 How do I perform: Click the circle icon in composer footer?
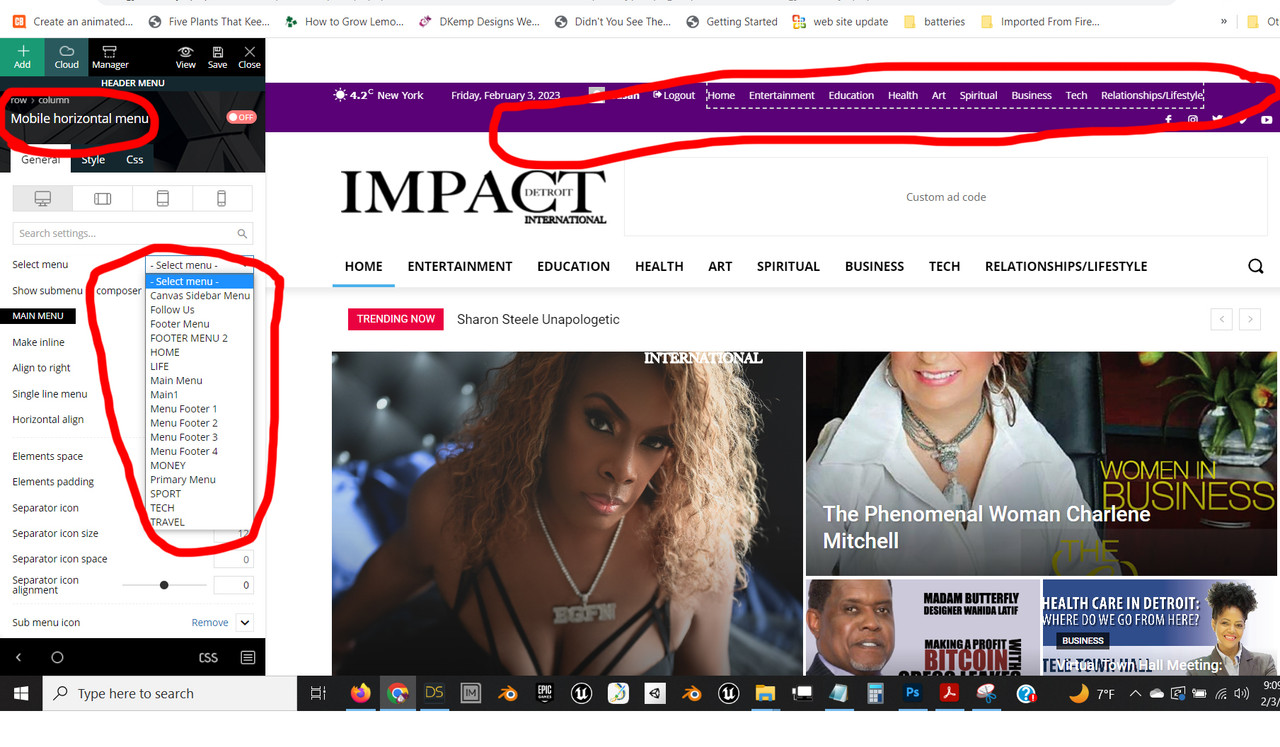tap(57, 657)
